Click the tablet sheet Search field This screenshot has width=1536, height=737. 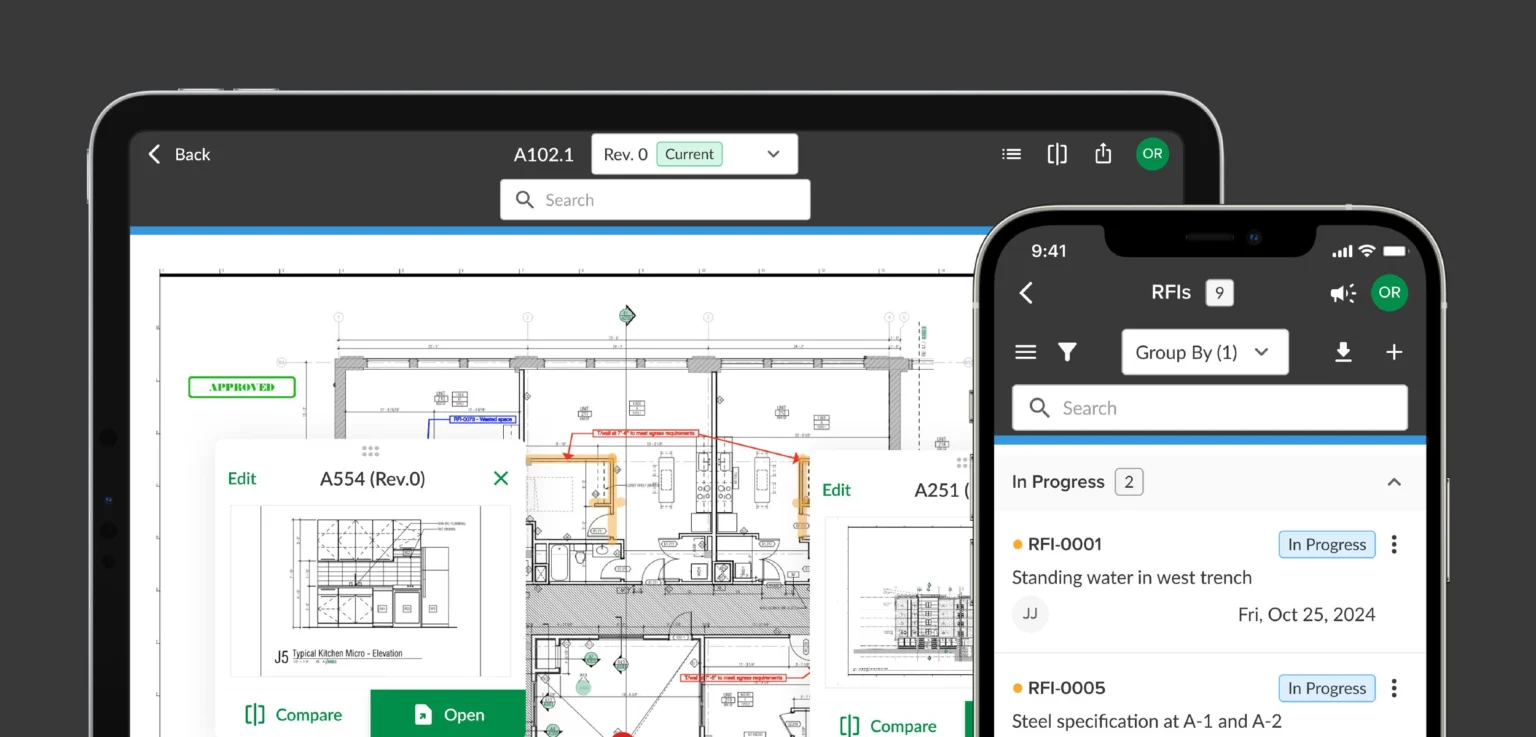[655, 200]
